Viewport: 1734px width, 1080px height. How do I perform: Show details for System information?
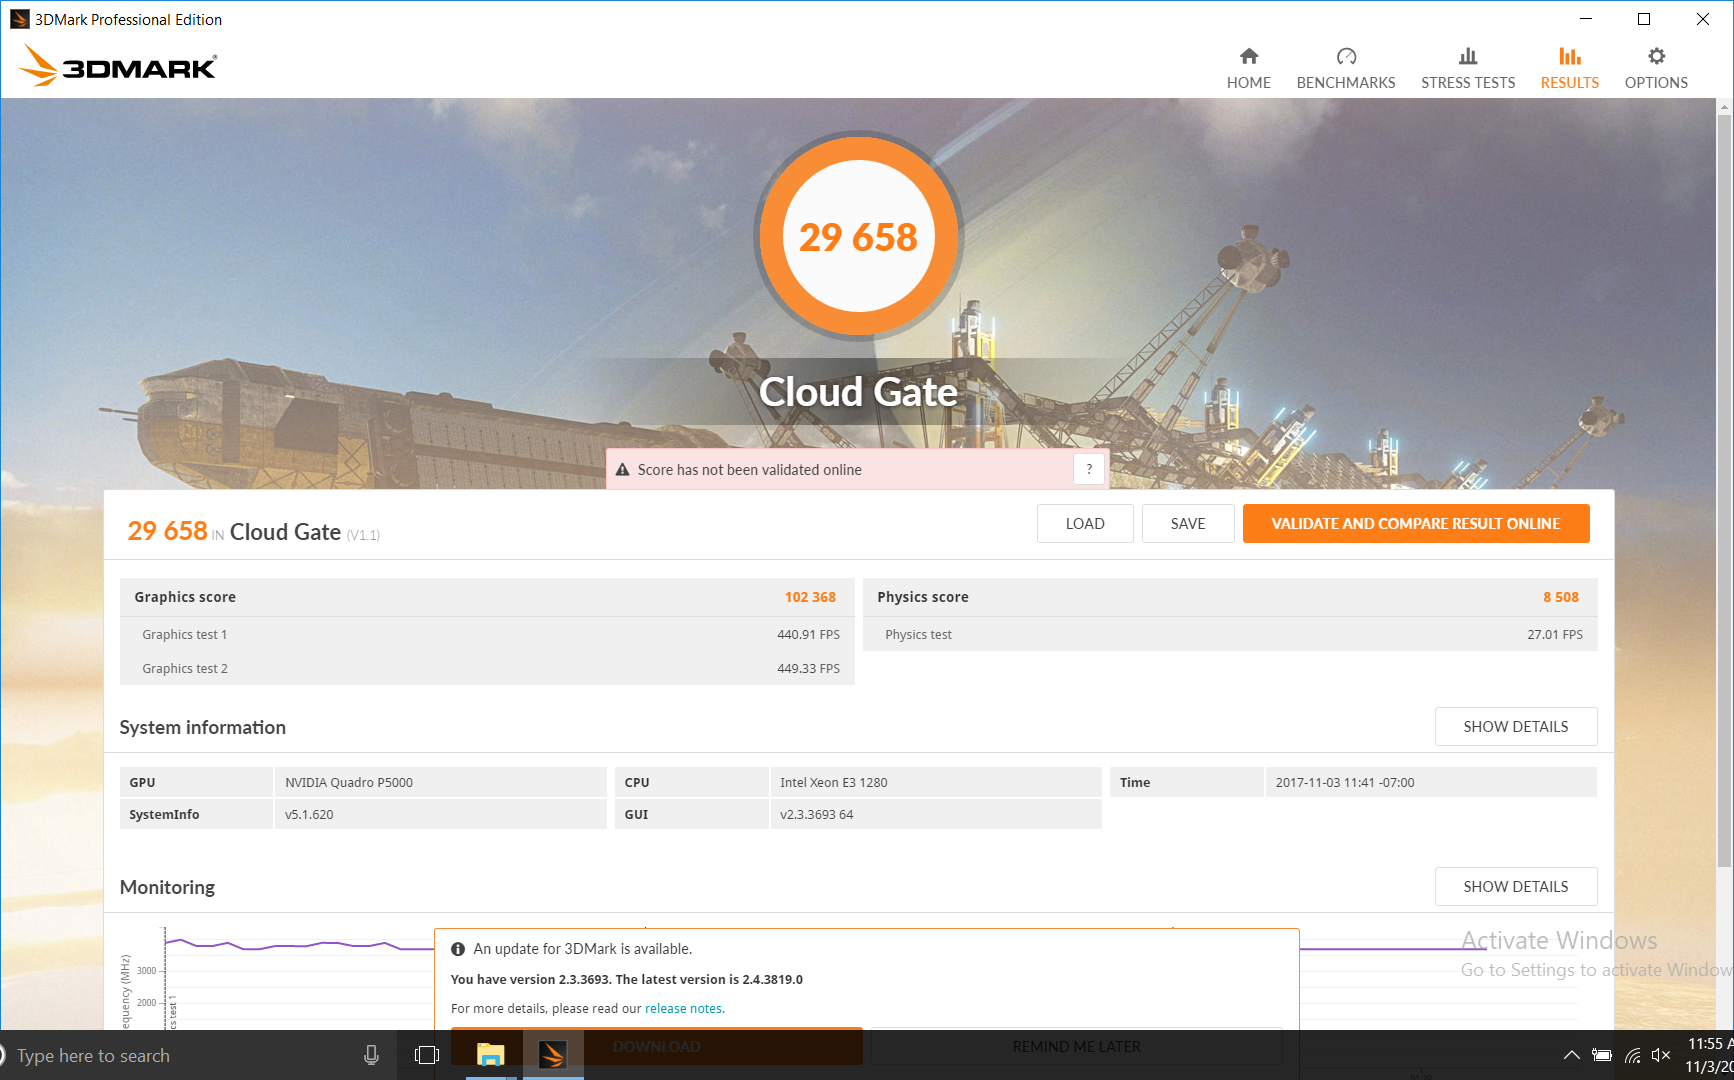(1516, 726)
